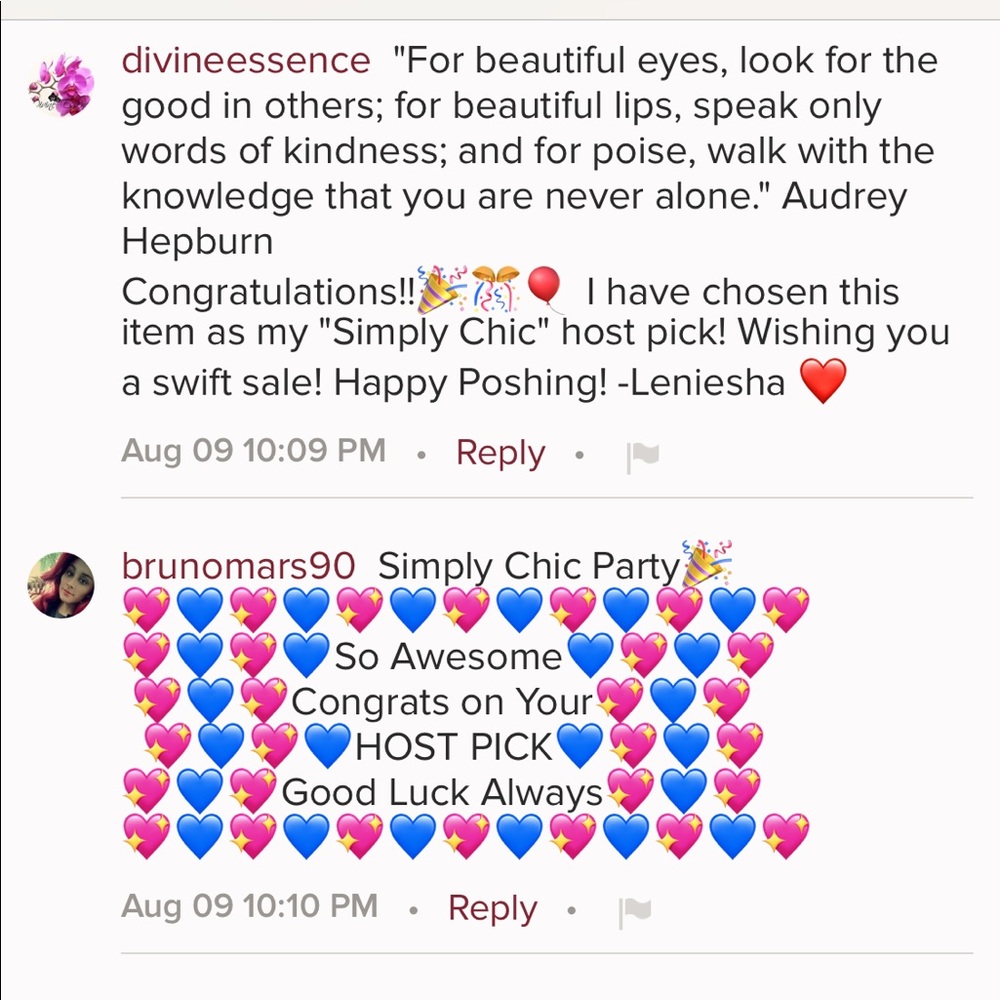Click the So Awesome text
Screen dimensions: 1000x1000
[x=448, y=657]
